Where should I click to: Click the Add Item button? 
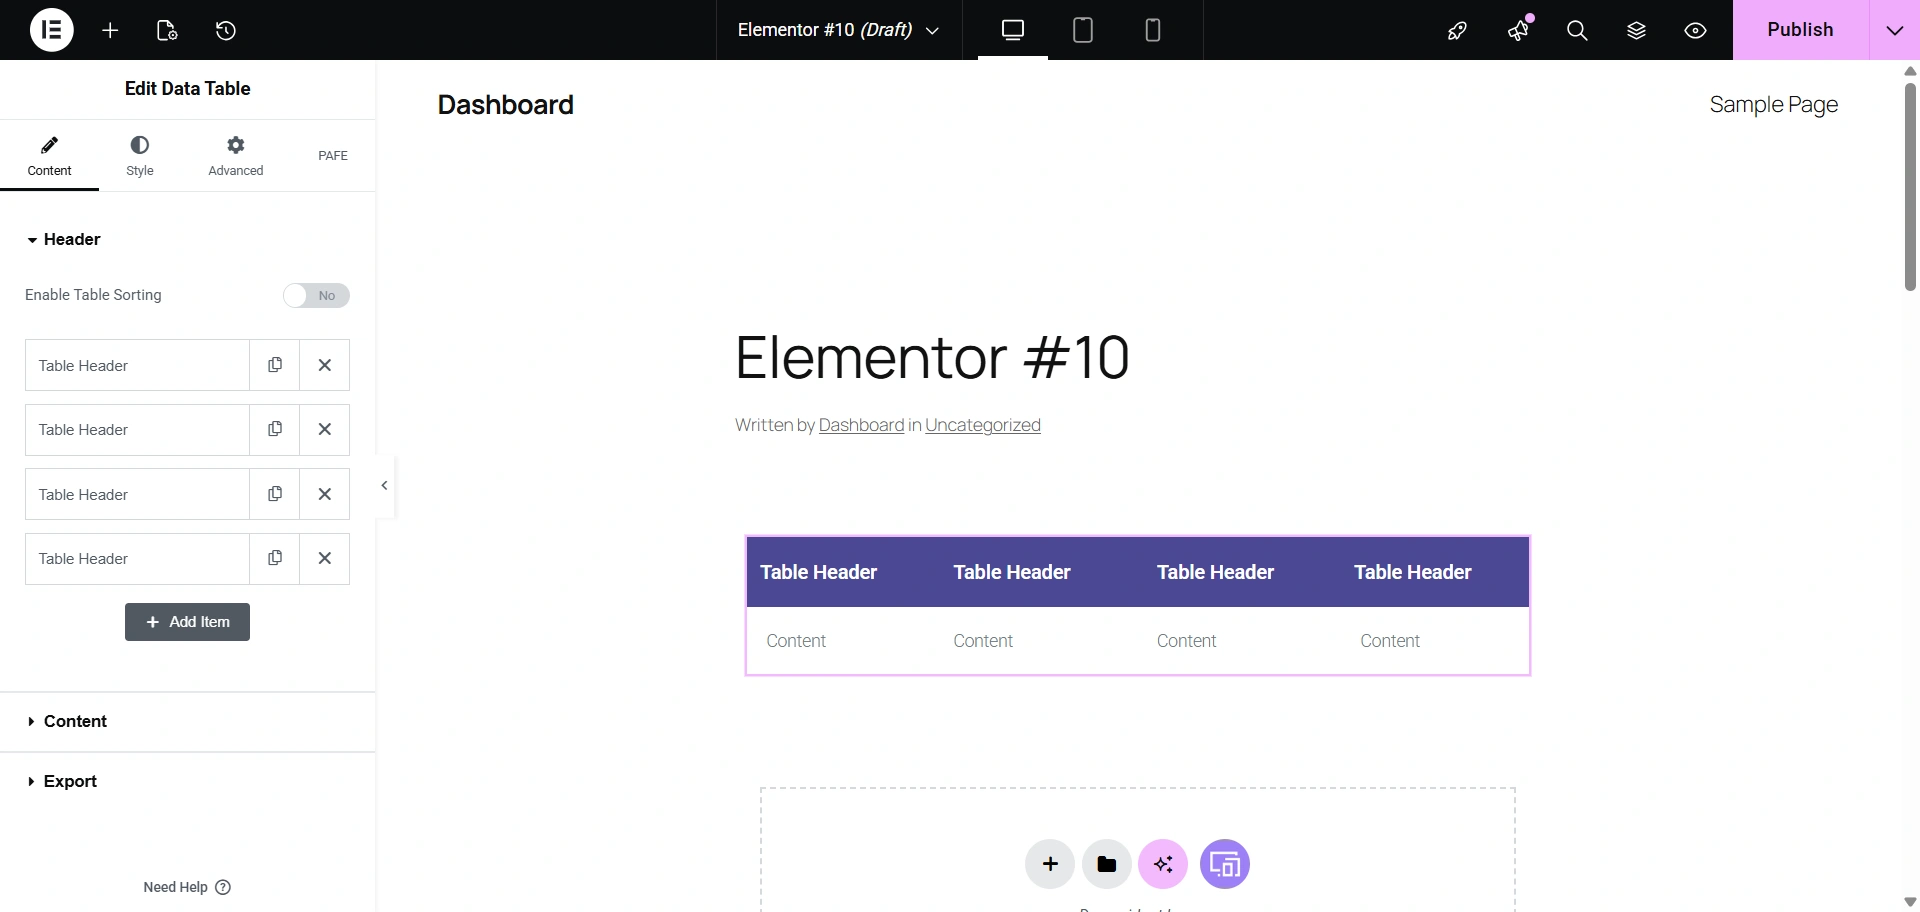[x=187, y=622]
